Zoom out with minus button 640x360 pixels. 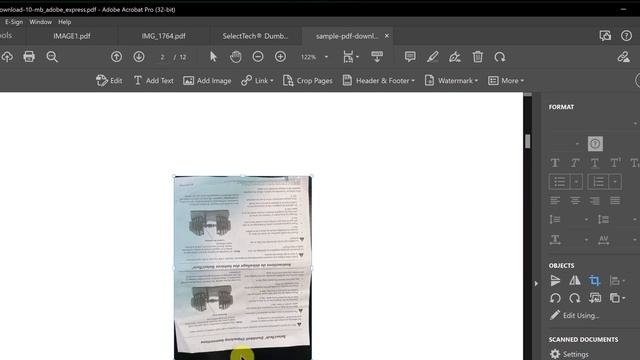pos(258,57)
